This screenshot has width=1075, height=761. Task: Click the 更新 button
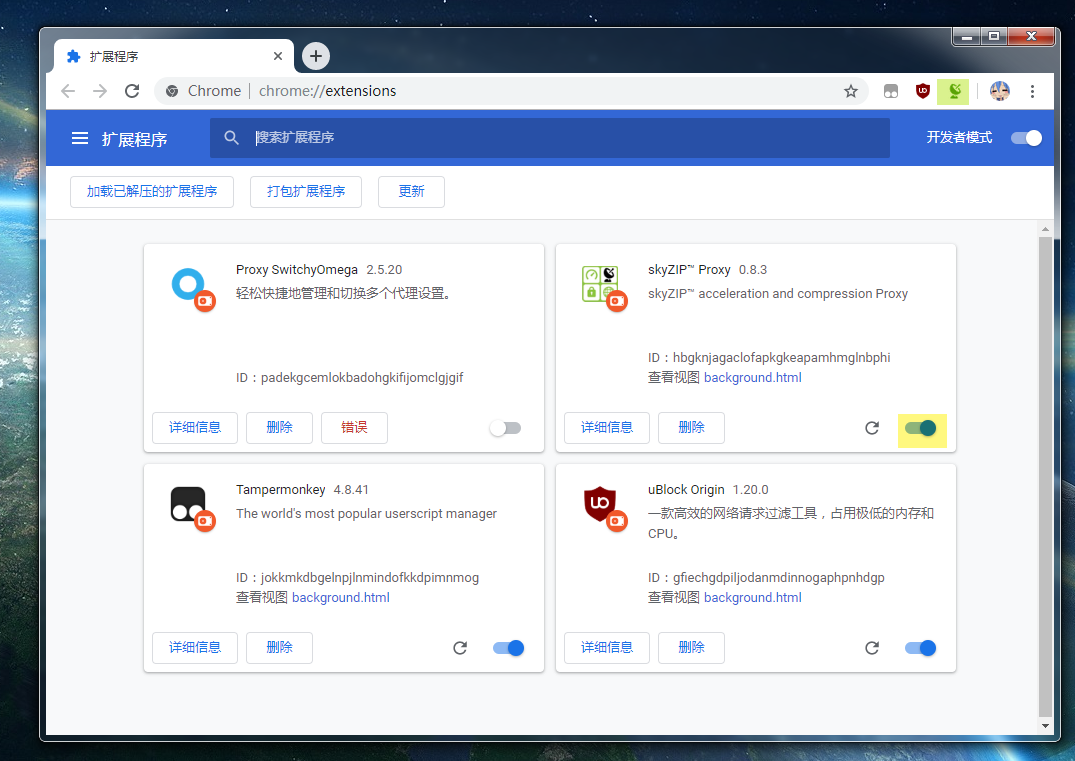click(x=411, y=192)
